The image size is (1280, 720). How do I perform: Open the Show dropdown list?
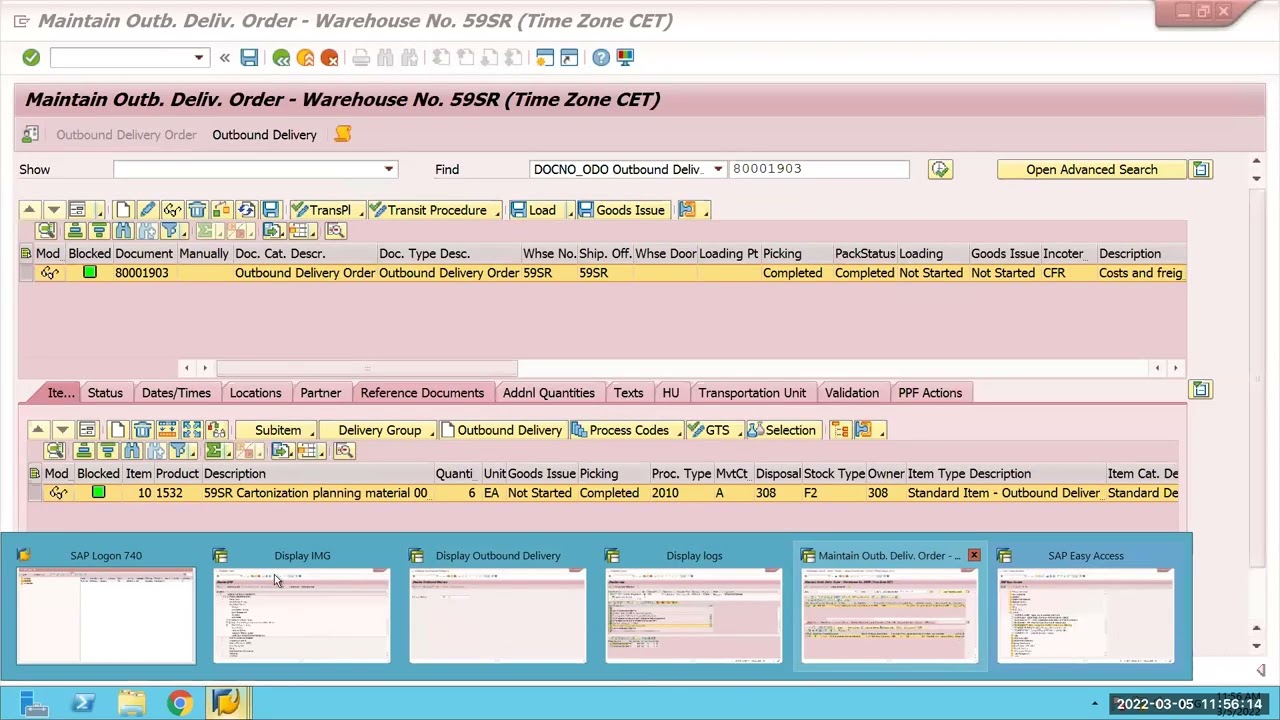click(x=388, y=169)
